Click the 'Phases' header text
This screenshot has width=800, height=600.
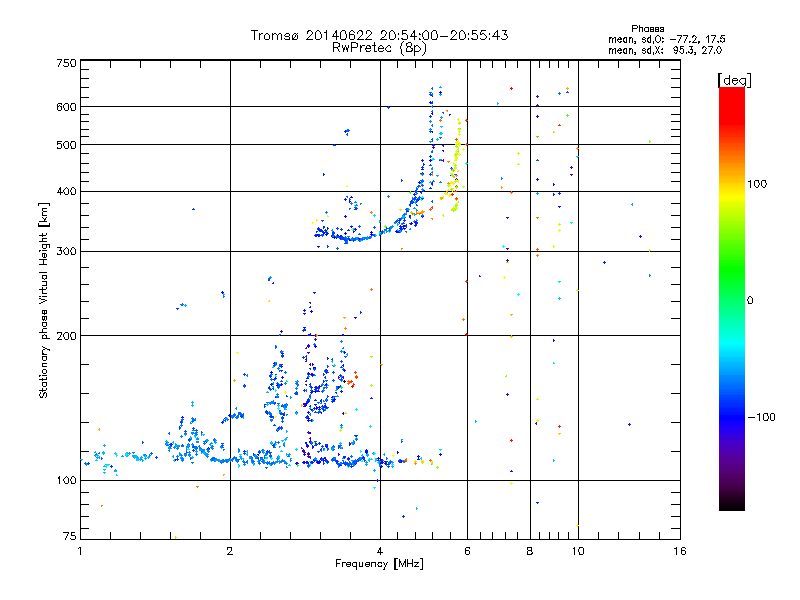647,29
